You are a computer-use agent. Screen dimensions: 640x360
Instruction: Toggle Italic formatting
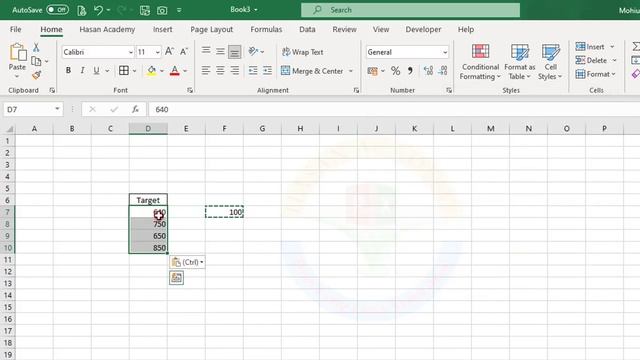click(82, 71)
